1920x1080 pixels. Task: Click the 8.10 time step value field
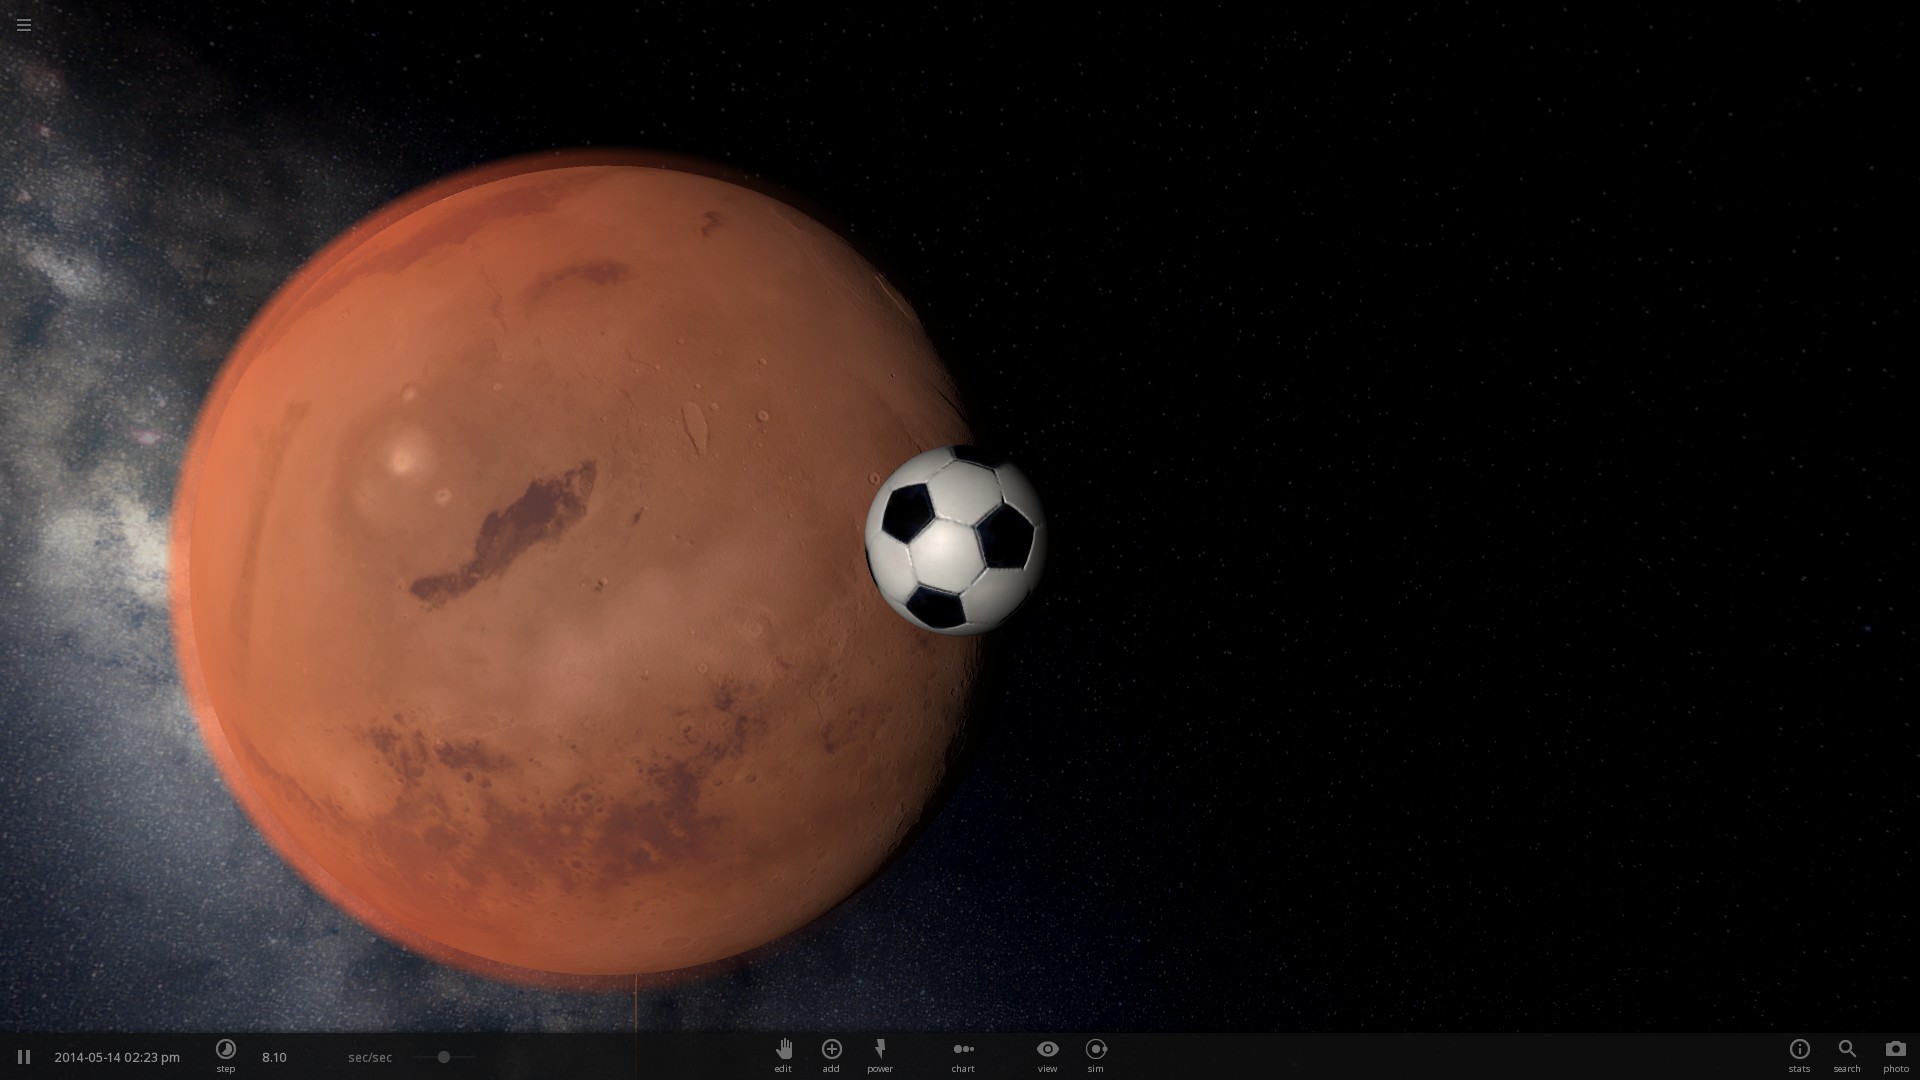point(274,1057)
